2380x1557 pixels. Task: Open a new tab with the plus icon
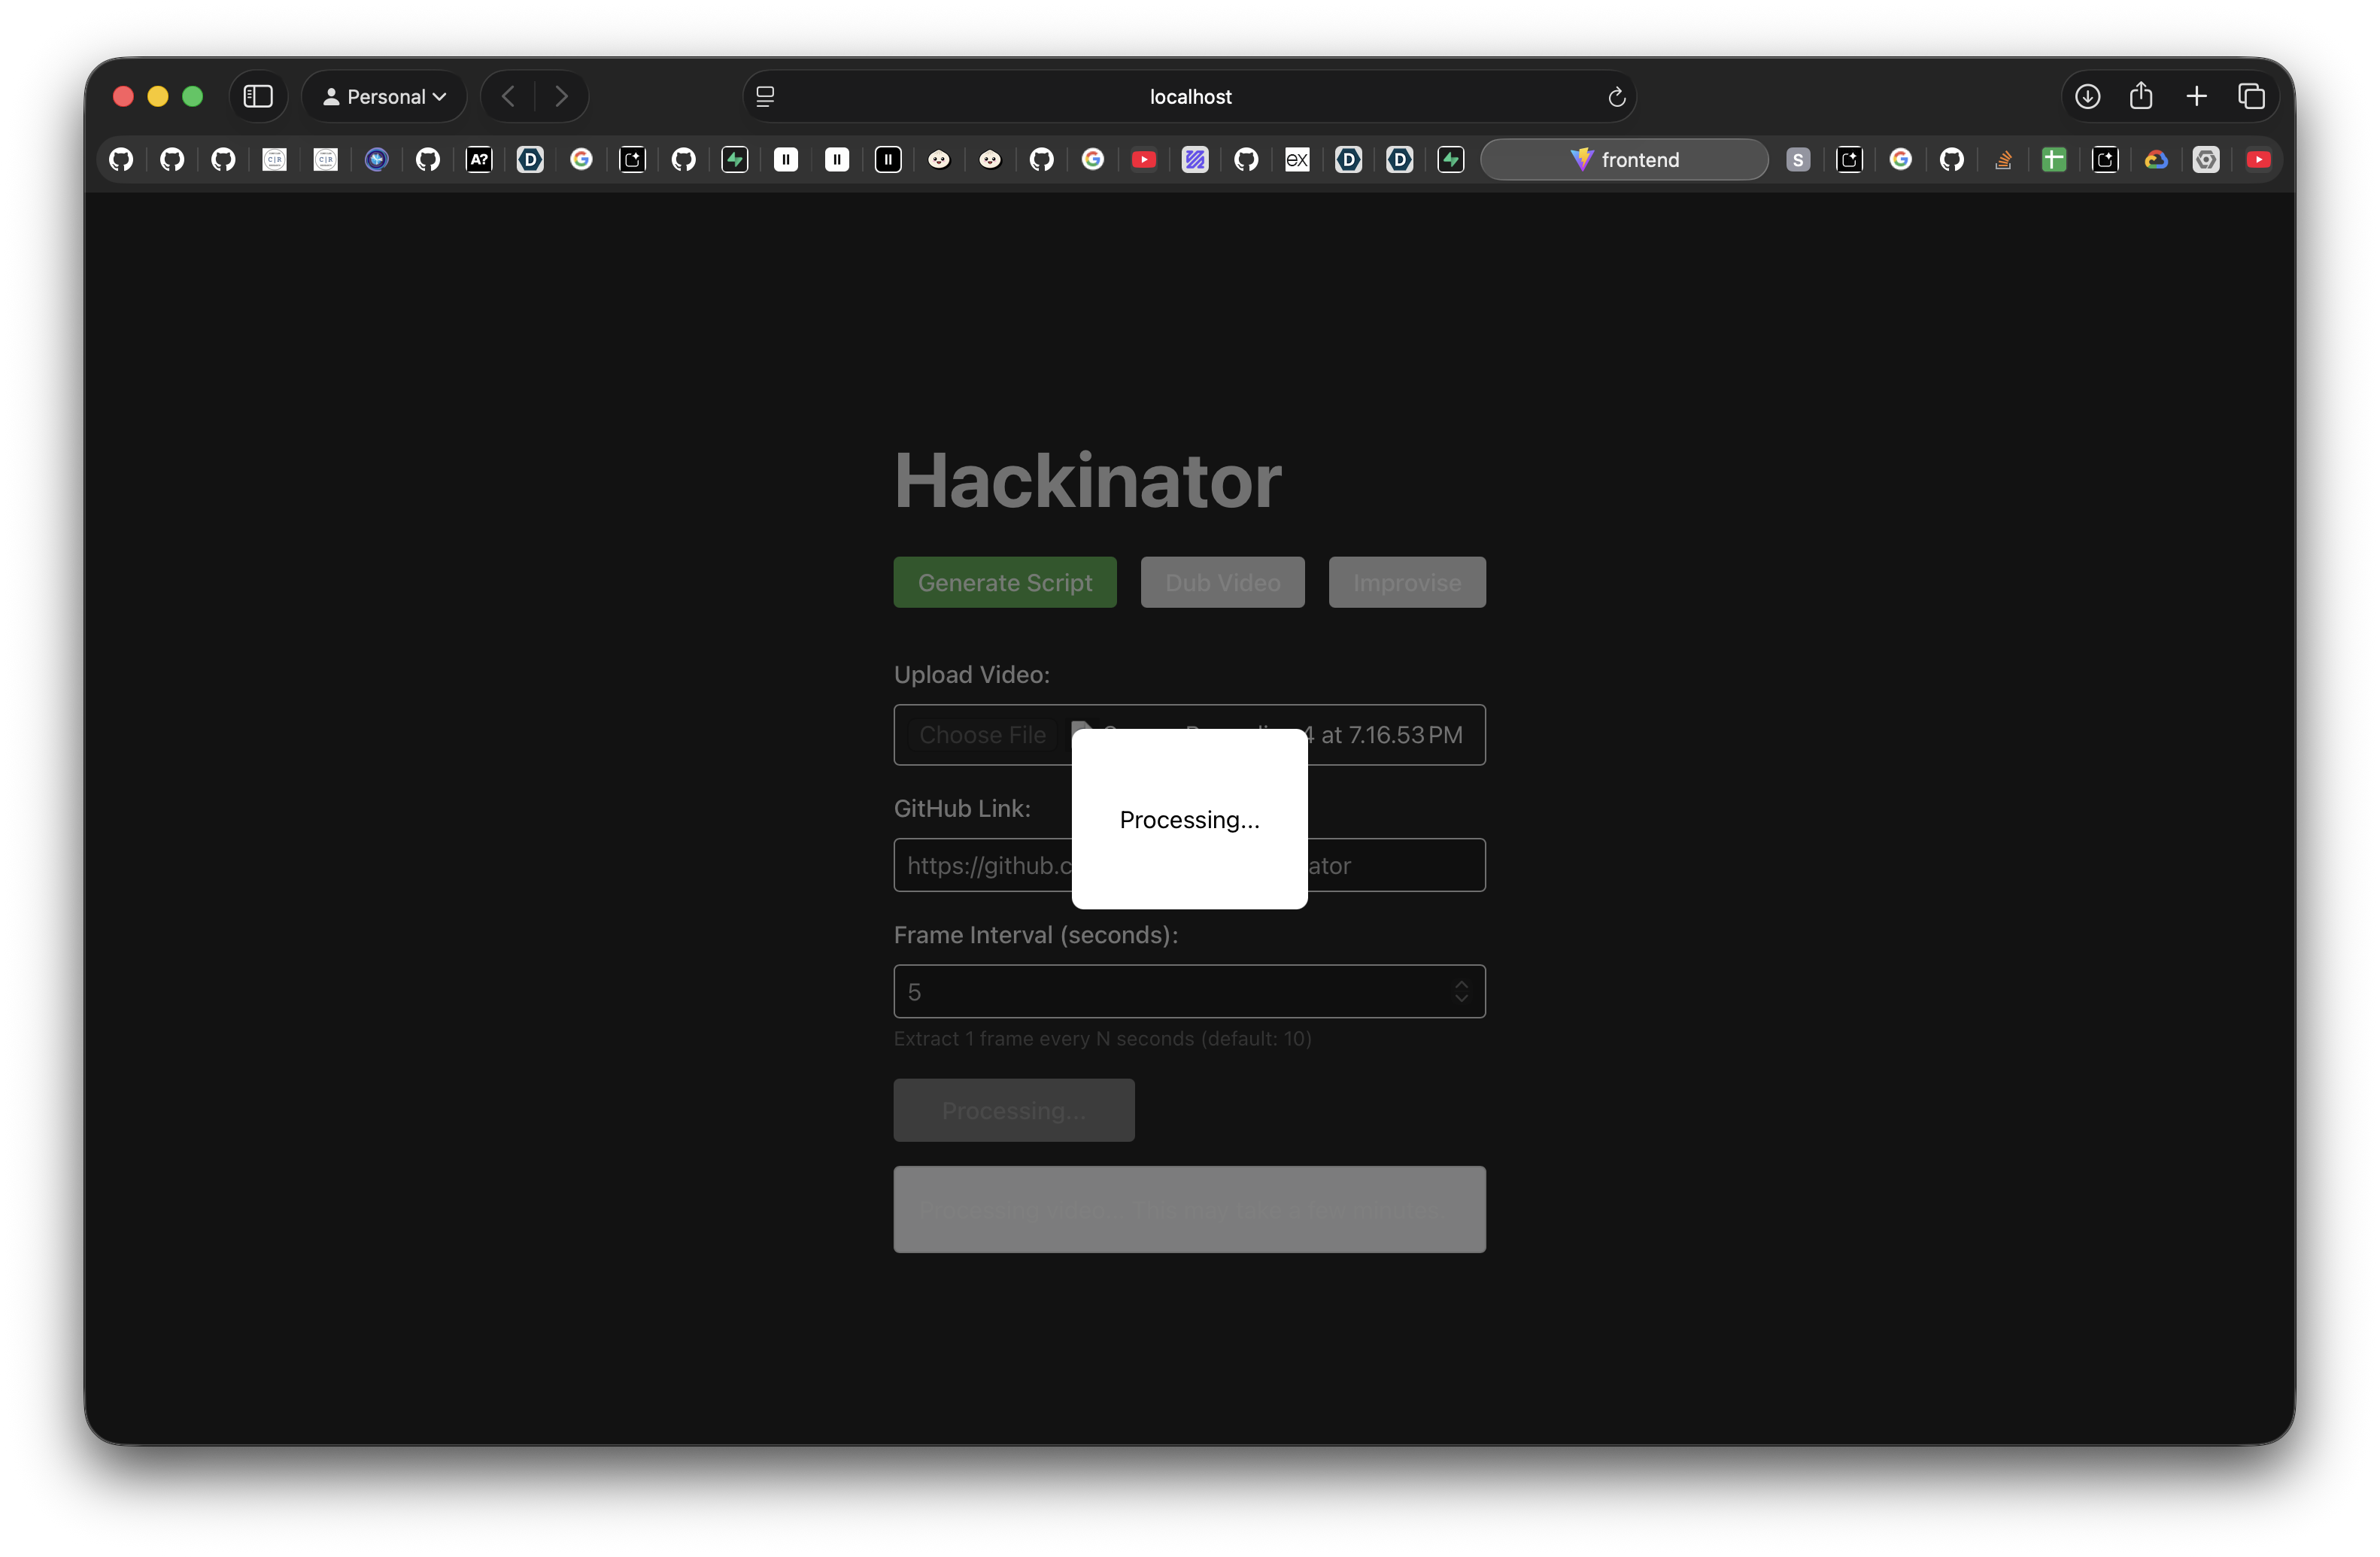click(x=2196, y=96)
